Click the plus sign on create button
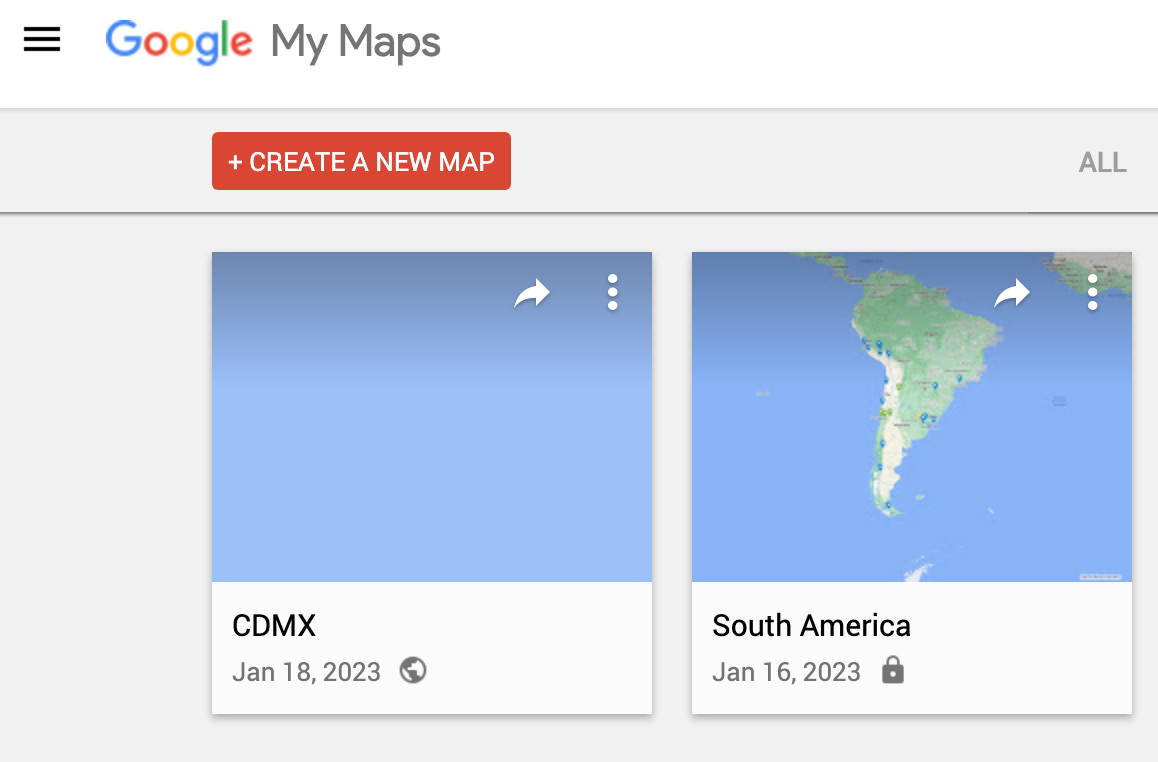 (236, 162)
